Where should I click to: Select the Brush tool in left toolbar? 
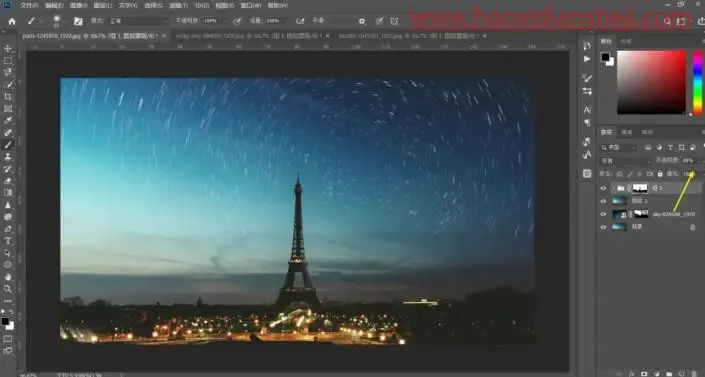tap(8, 144)
